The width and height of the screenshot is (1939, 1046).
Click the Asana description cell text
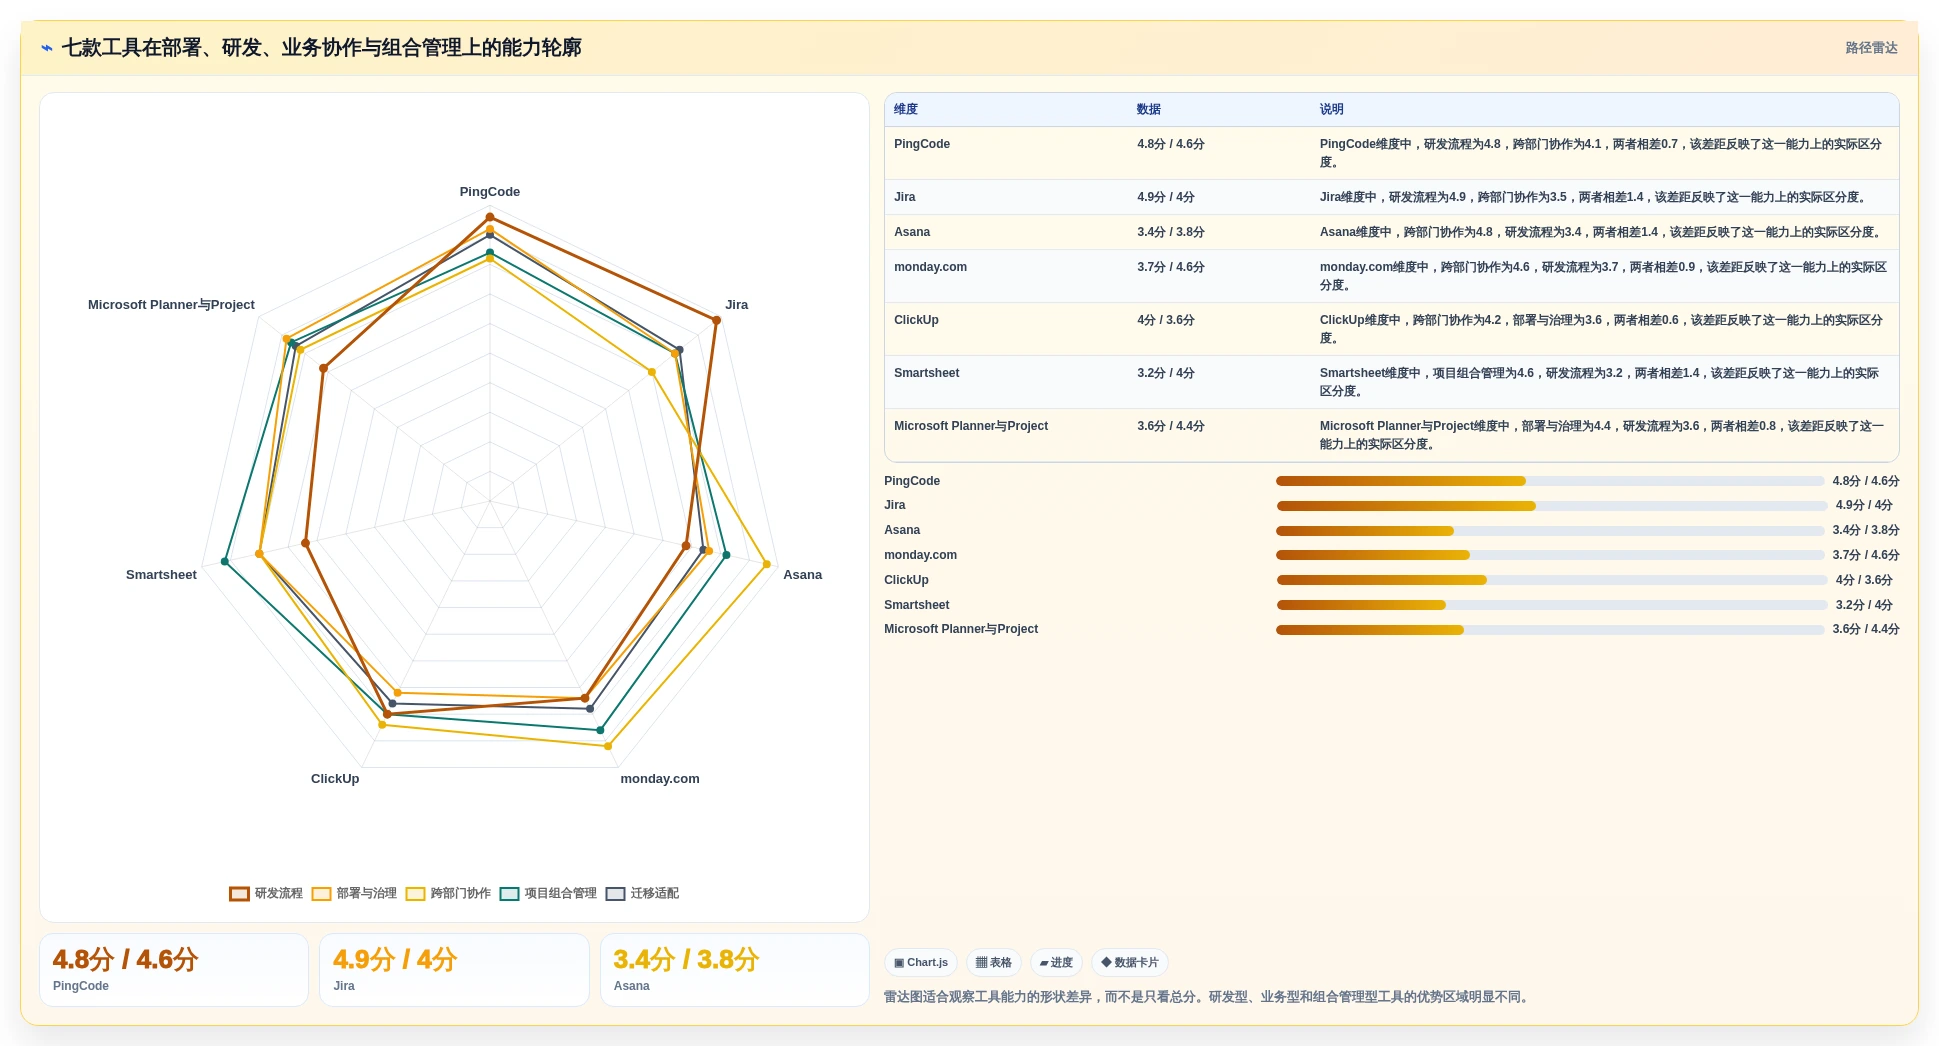pos(1602,232)
